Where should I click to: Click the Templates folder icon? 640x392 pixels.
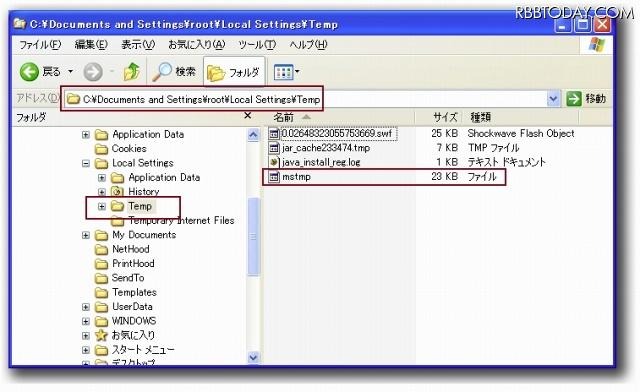101,293
